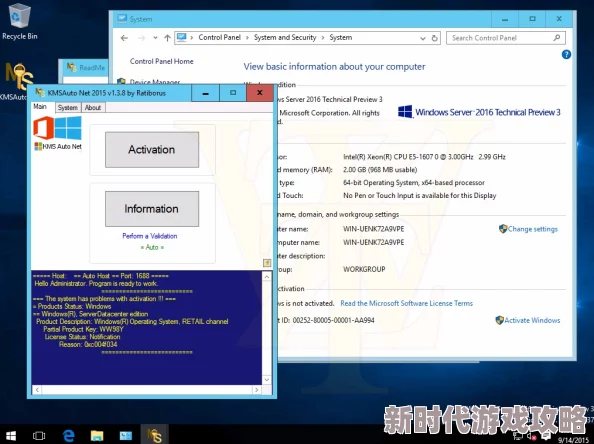This screenshot has height=444, width=594.
Task: Switch to the System tab in KMSAuto
Action: tap(68, 108)
